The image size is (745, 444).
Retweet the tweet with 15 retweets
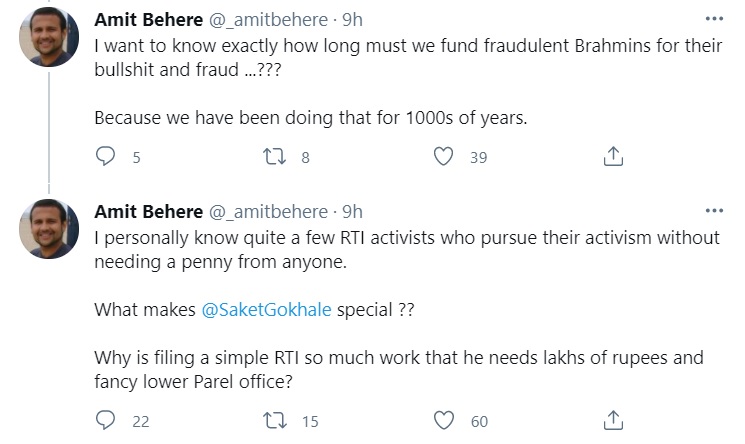tap(273, 421)
